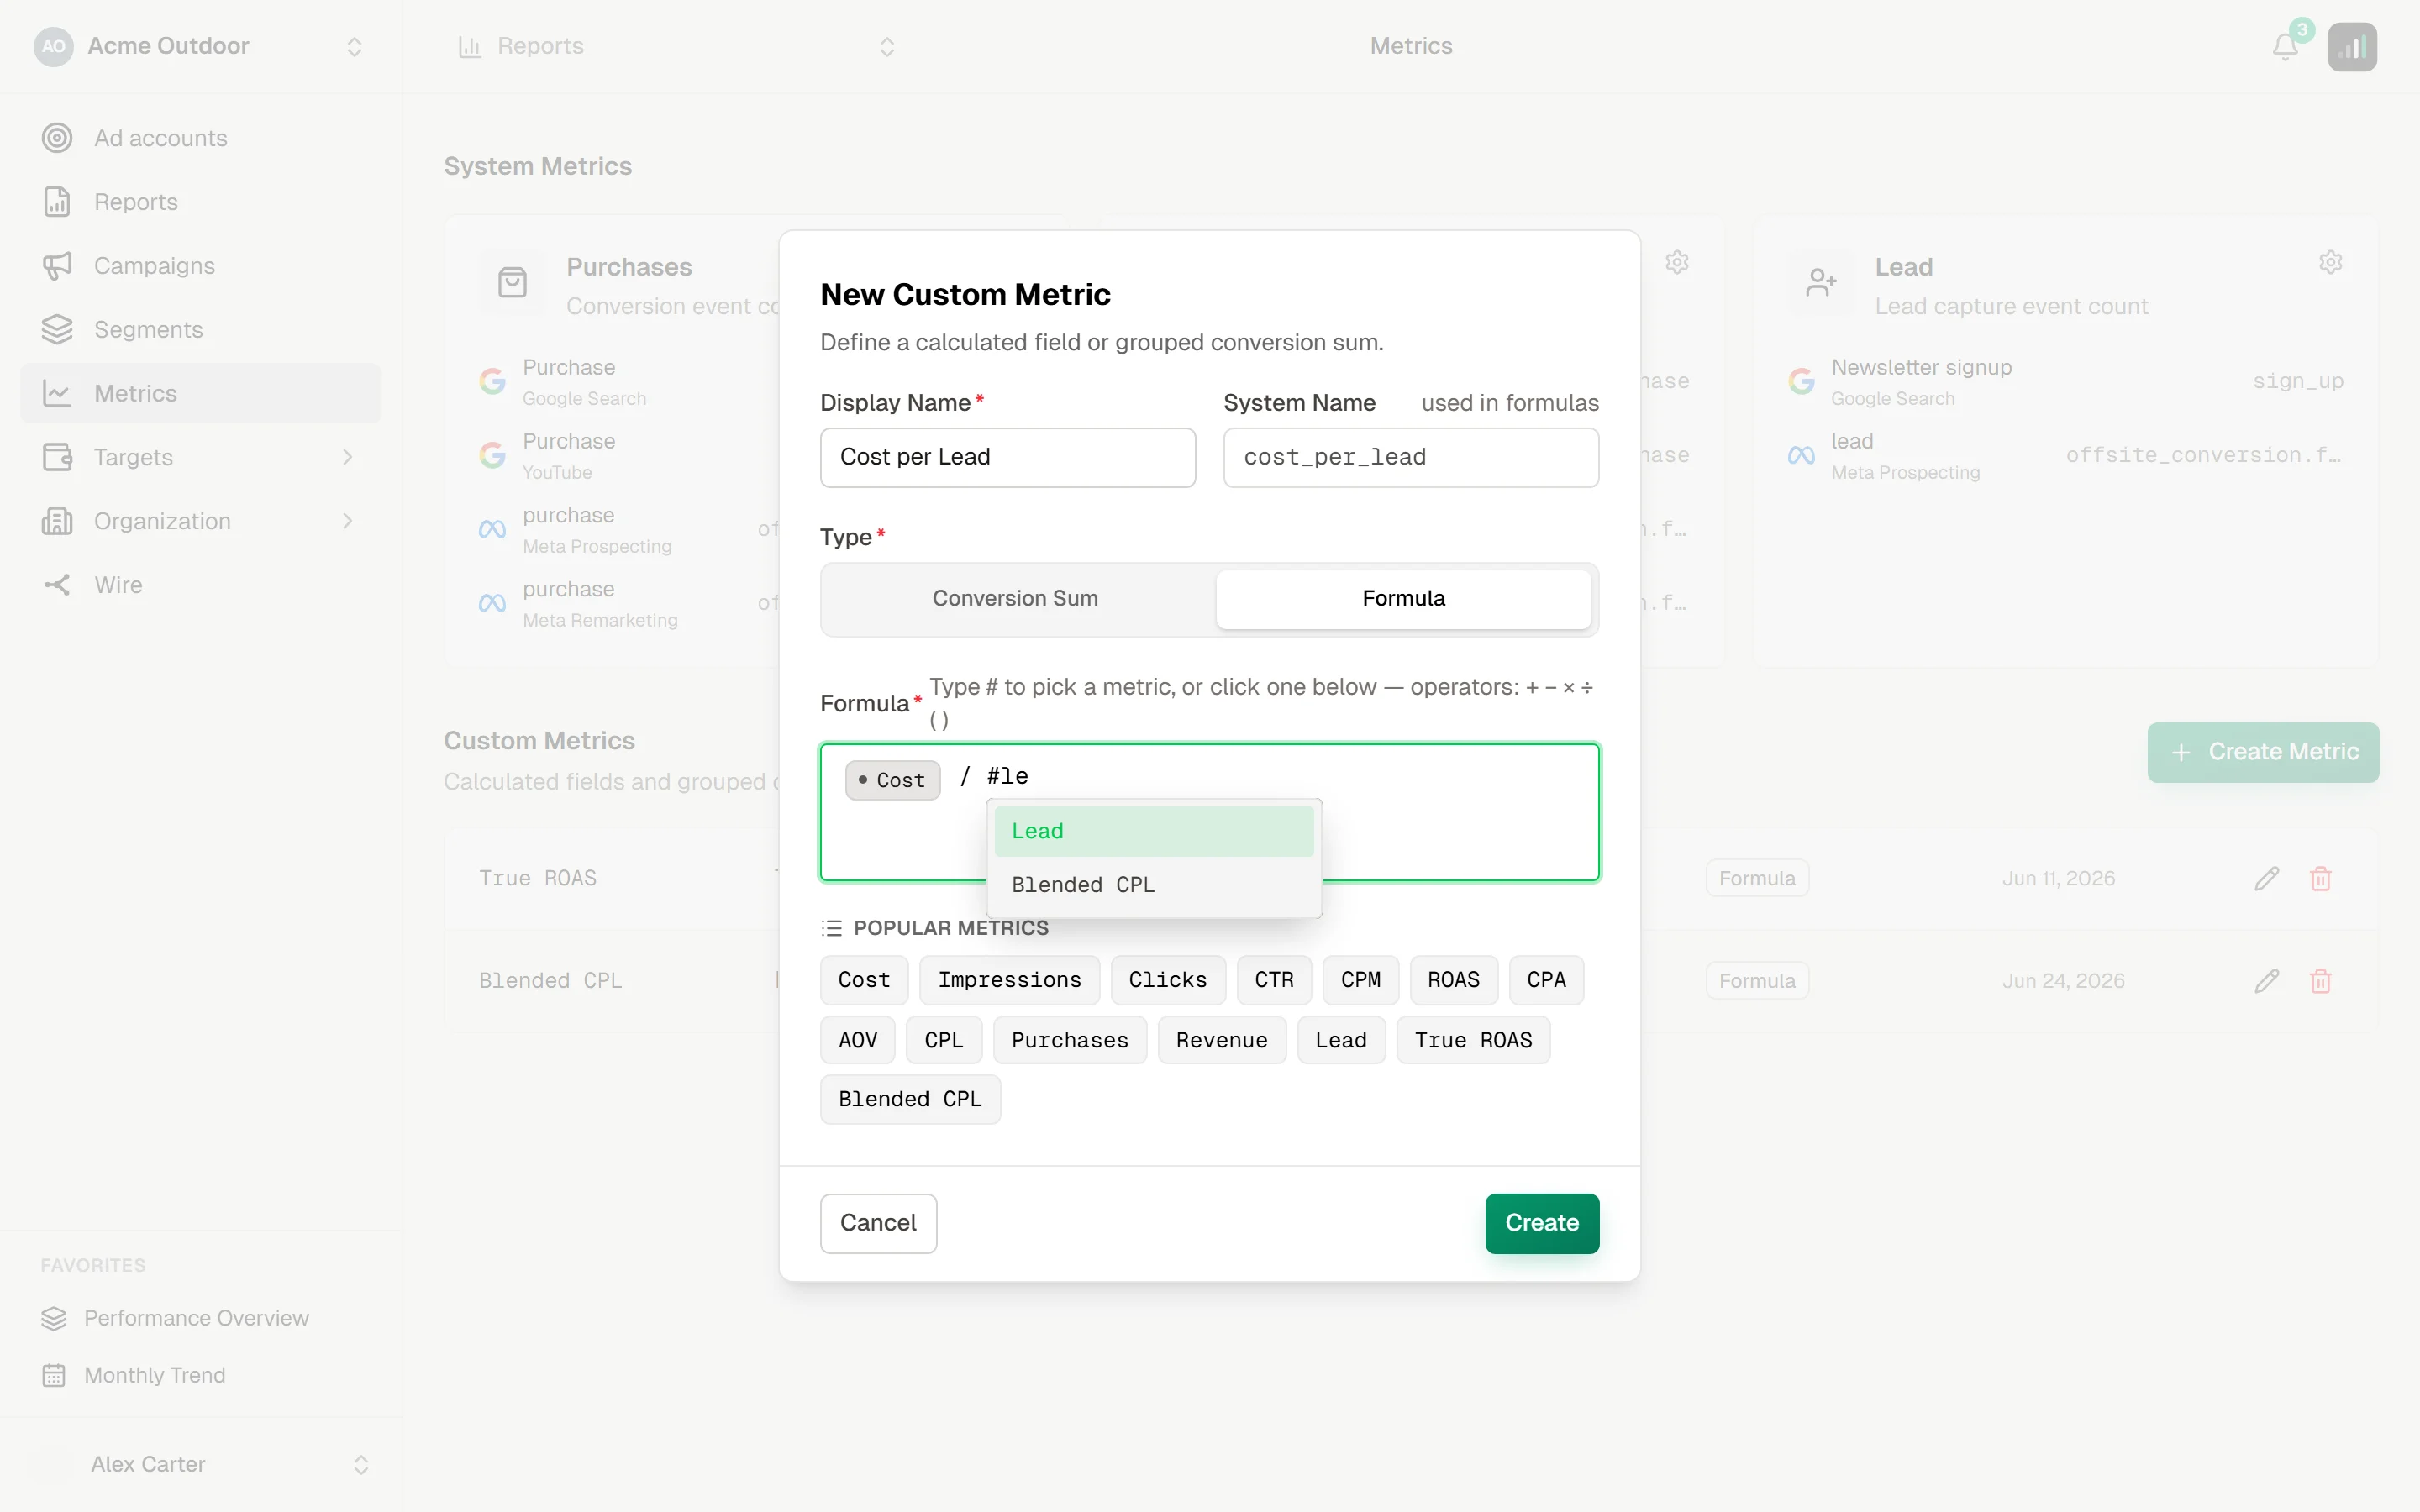Open Campaigns megaphone icon
The image size is (2420, 1512).
57,266
